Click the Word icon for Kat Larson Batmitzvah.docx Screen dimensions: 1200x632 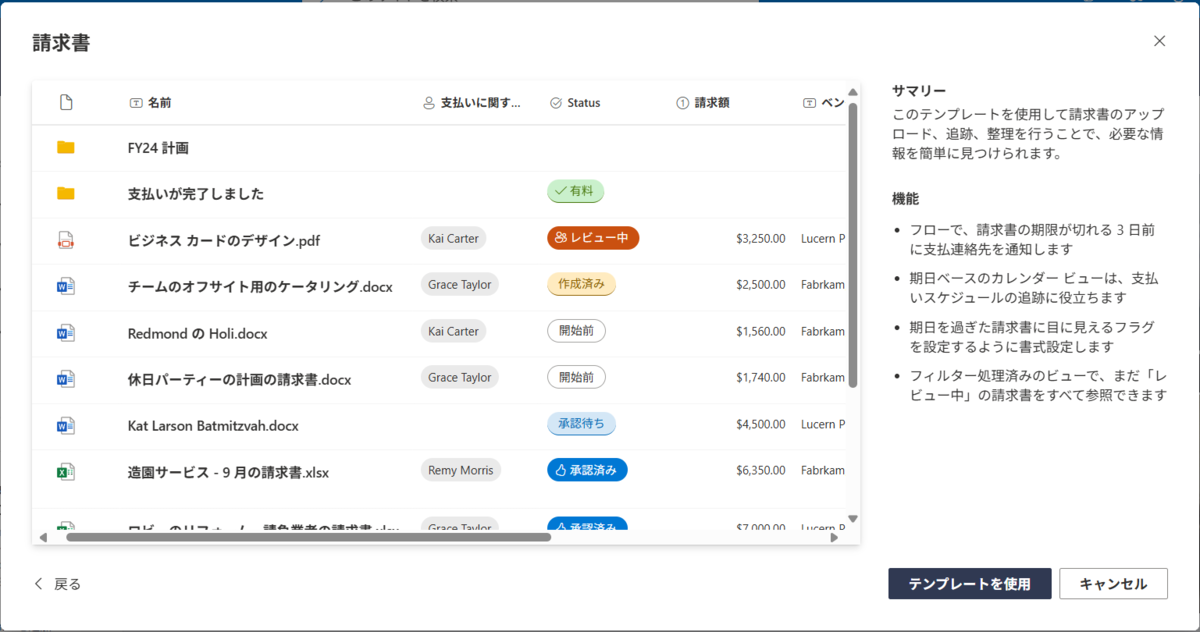pyautogui.click(x=66, y=425)
